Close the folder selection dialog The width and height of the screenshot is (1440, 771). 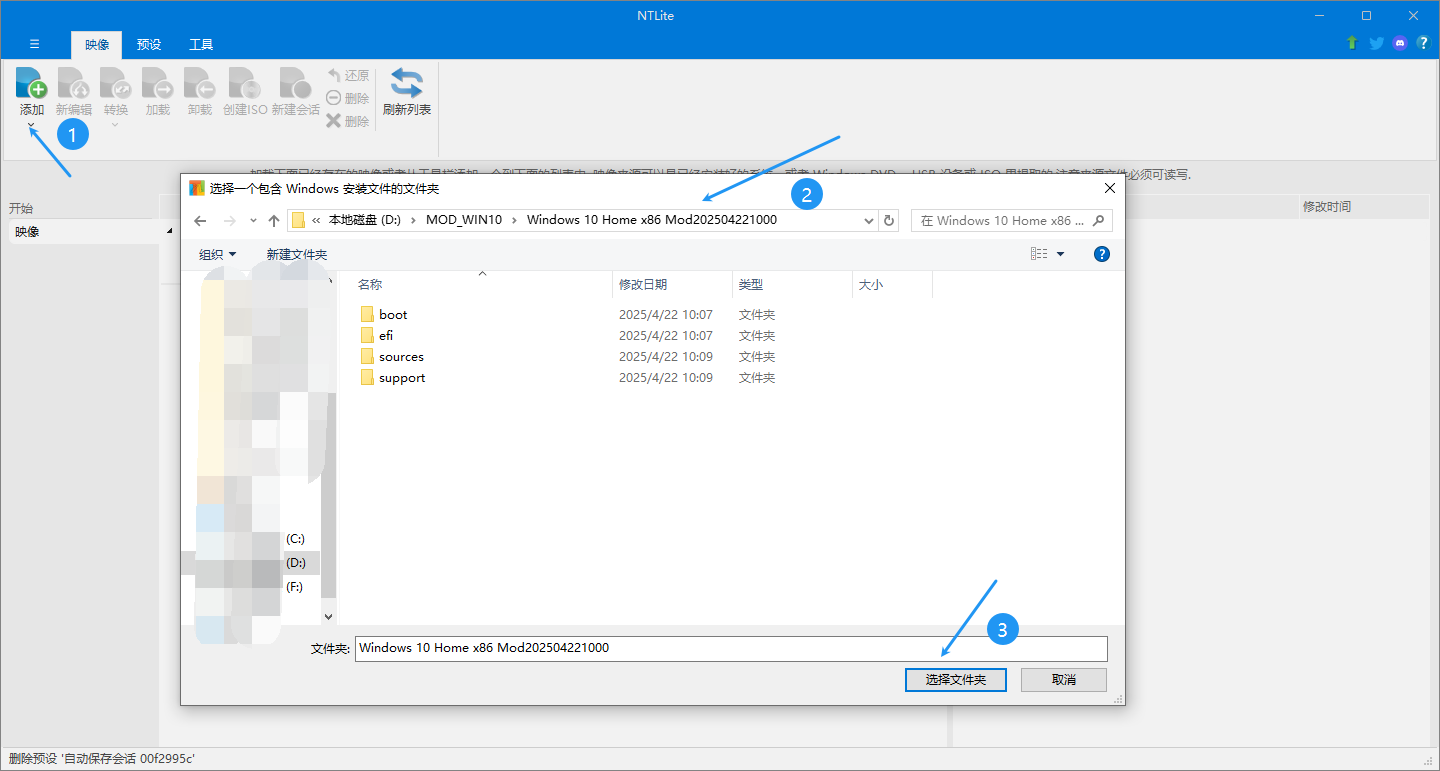pos(1109,187)
